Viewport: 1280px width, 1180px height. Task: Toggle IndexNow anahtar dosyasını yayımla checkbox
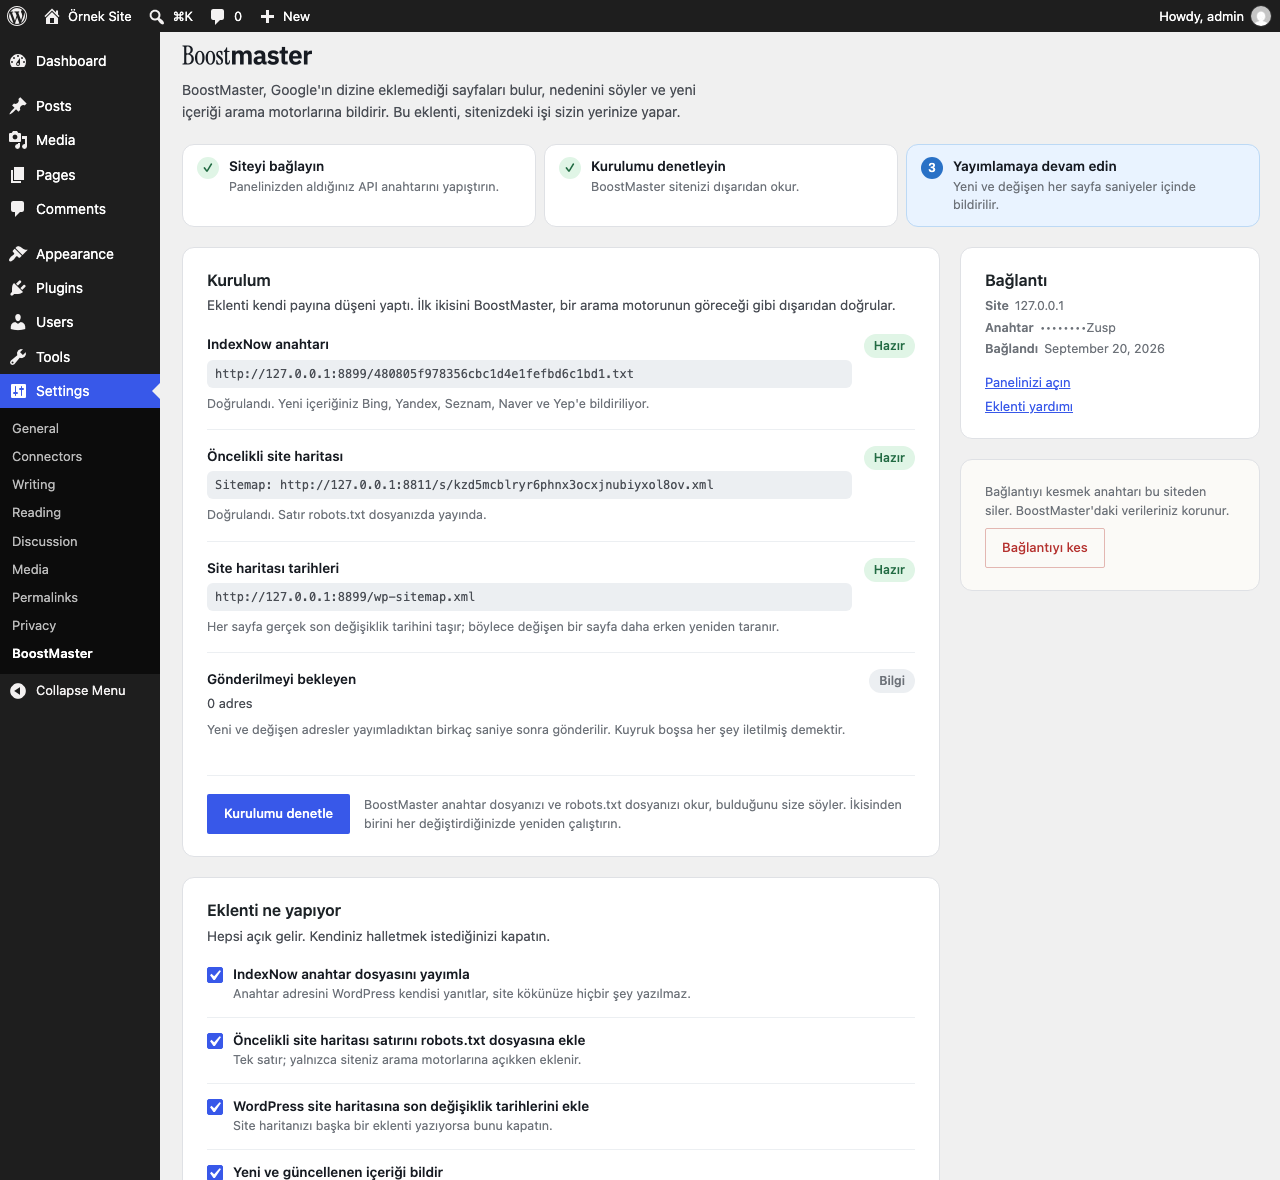coord(215,975)
